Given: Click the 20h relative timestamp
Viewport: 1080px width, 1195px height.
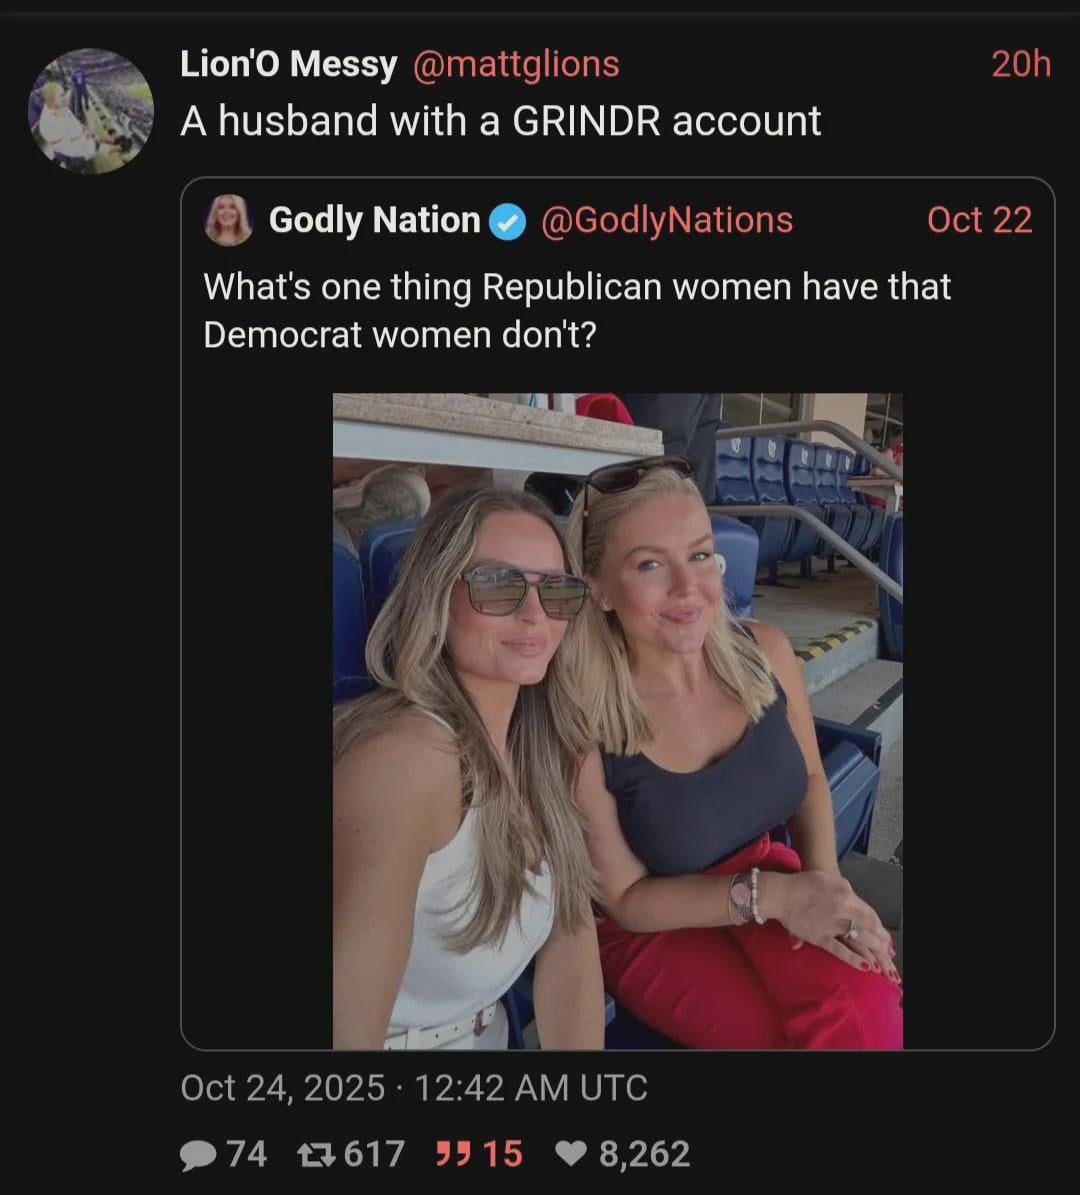Looking at the screenshot, I should (1020, 65).
